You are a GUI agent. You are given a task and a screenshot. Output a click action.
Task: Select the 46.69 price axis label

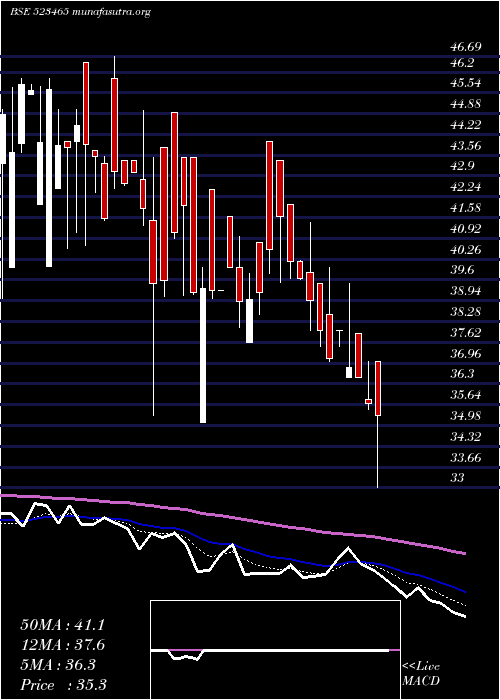(464, 46)
